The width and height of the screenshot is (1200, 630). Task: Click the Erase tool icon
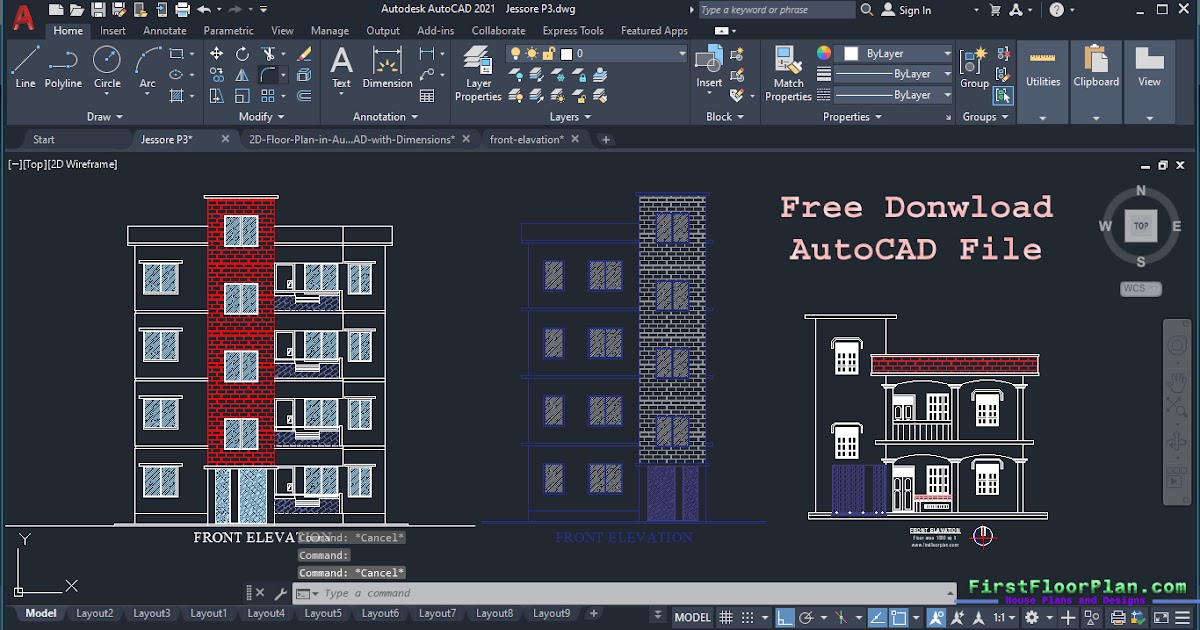pos(304,54)
